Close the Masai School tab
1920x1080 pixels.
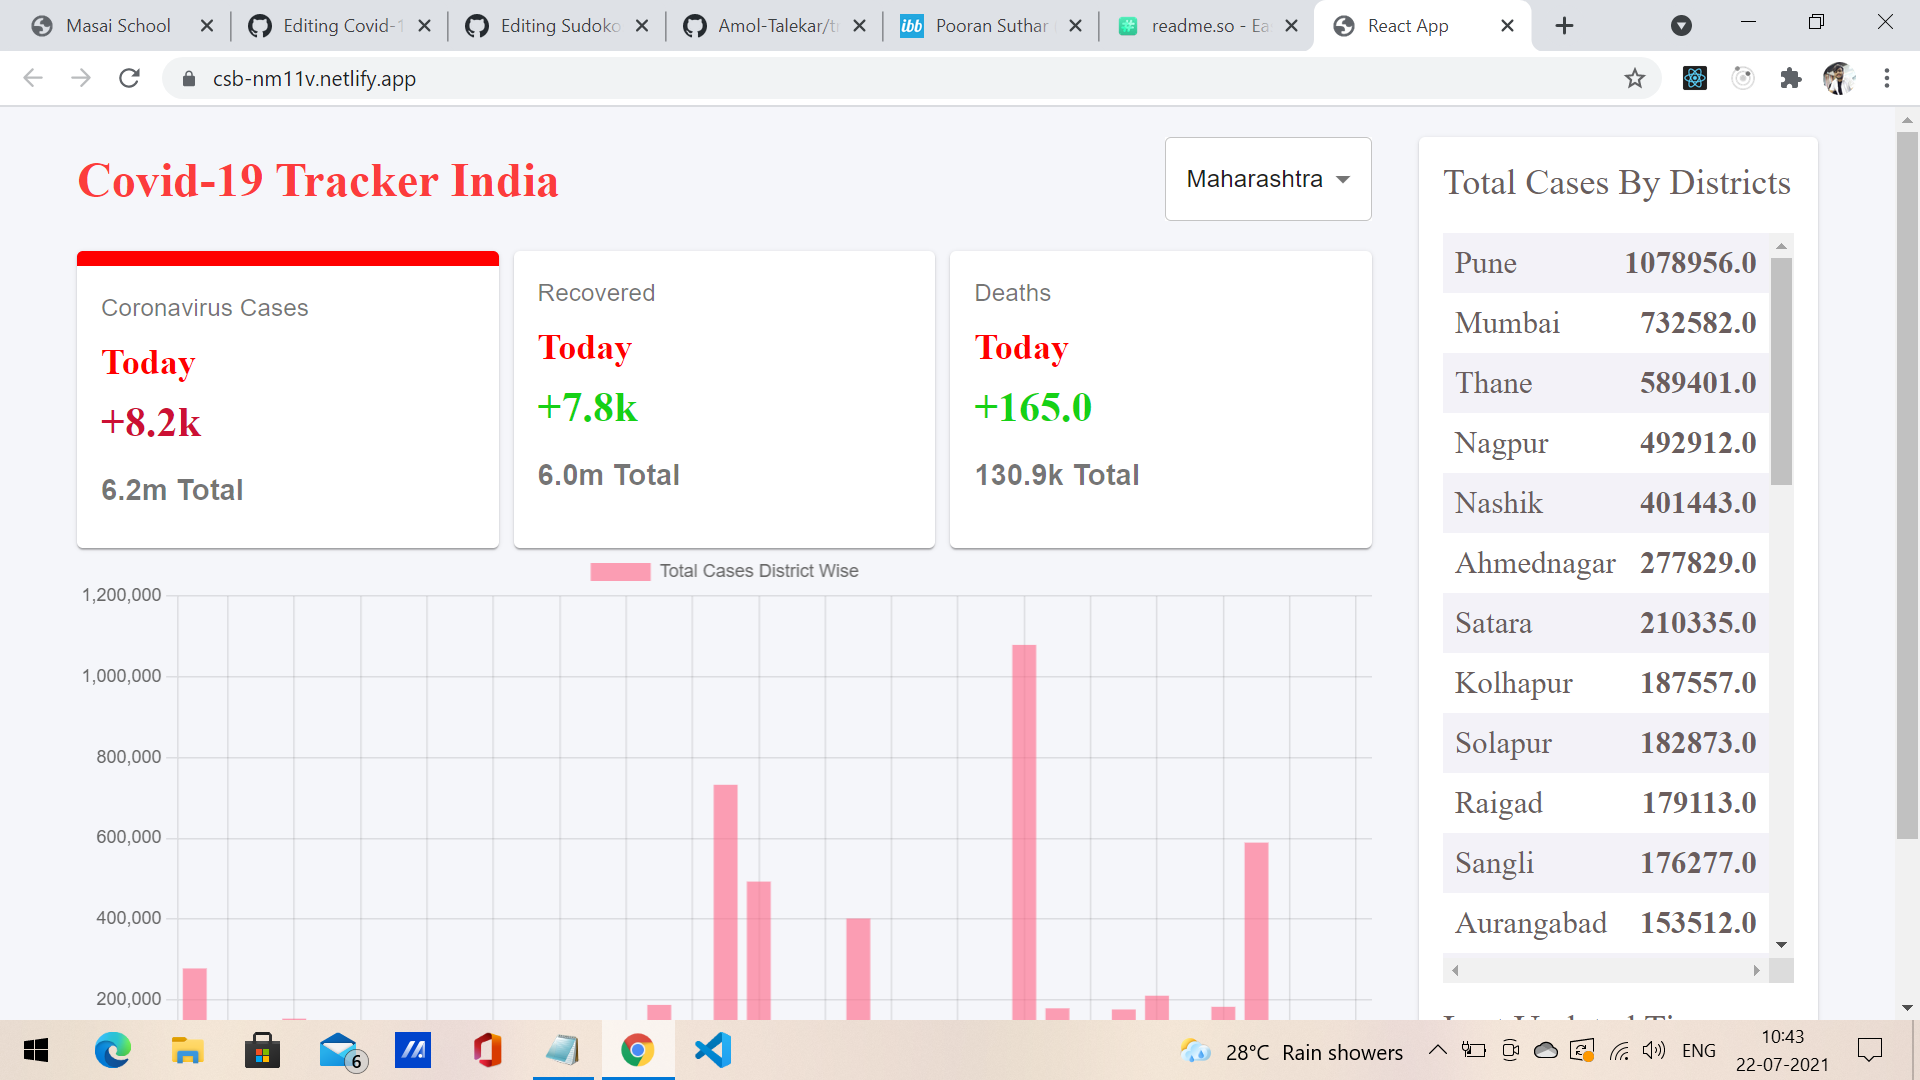pos(207,26)
